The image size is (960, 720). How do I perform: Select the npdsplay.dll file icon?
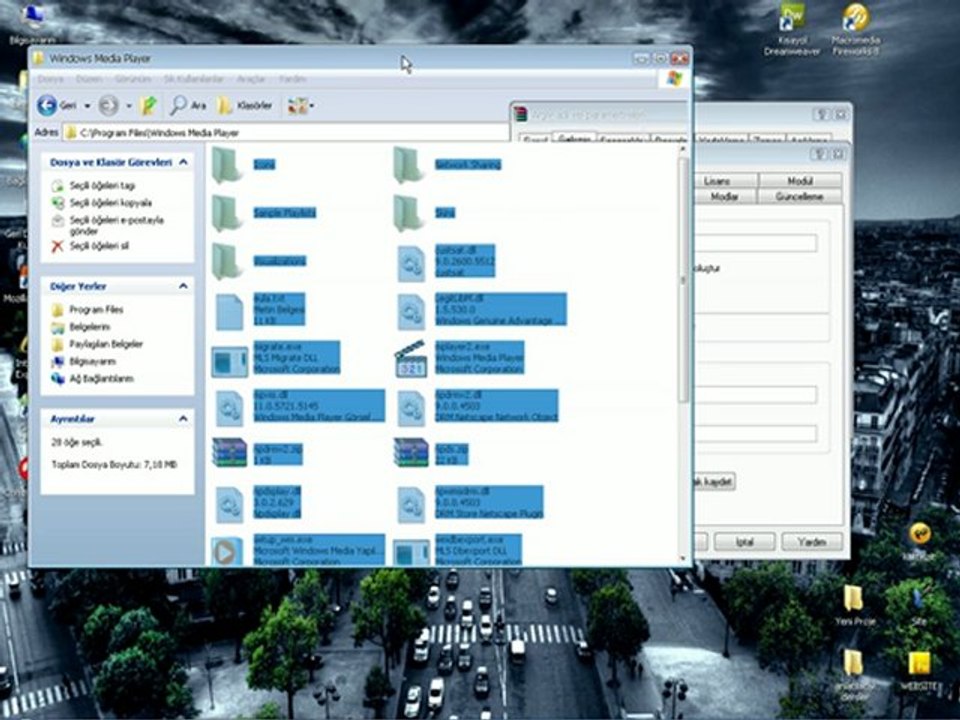[x=230, y=504]
